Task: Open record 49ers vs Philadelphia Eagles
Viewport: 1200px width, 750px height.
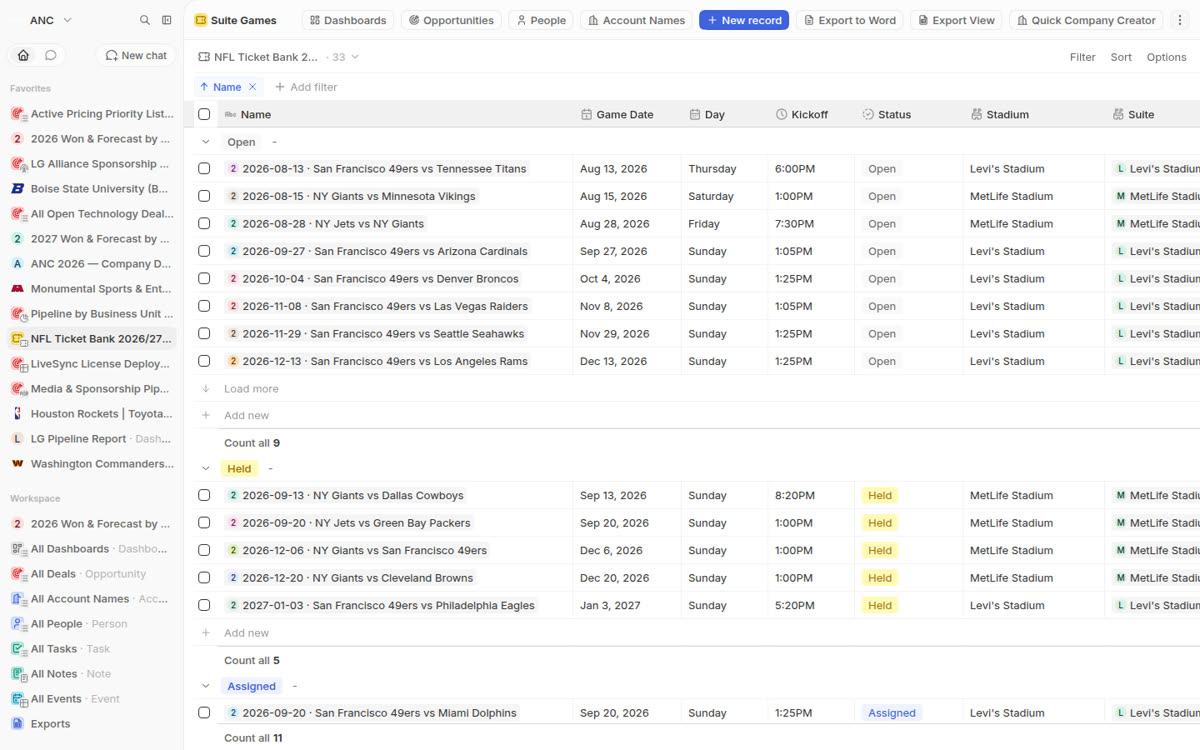Action: point(381,605)
